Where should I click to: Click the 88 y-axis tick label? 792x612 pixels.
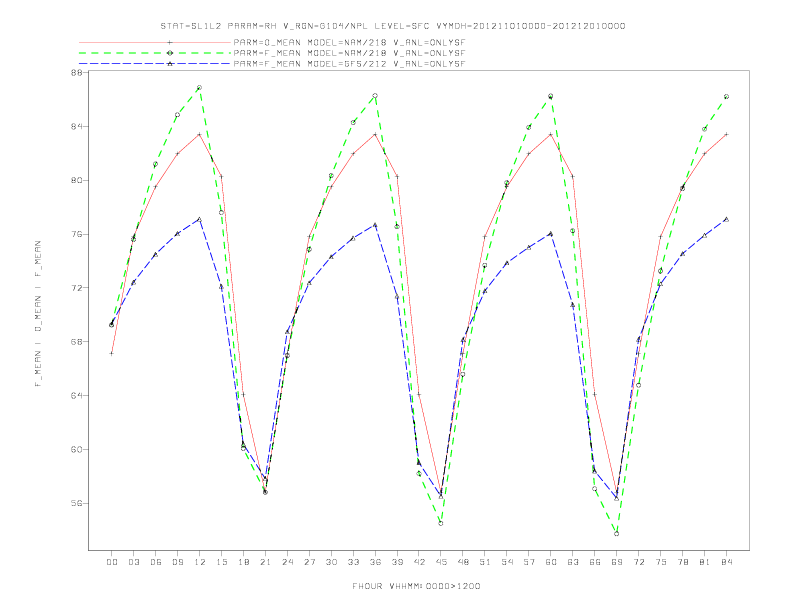coord(76,73)
